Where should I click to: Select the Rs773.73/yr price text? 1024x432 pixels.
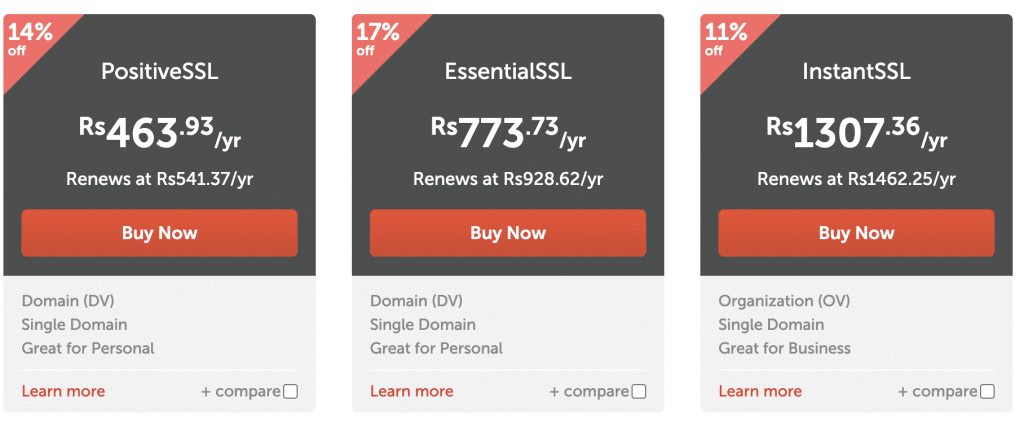tap(508, 131)
